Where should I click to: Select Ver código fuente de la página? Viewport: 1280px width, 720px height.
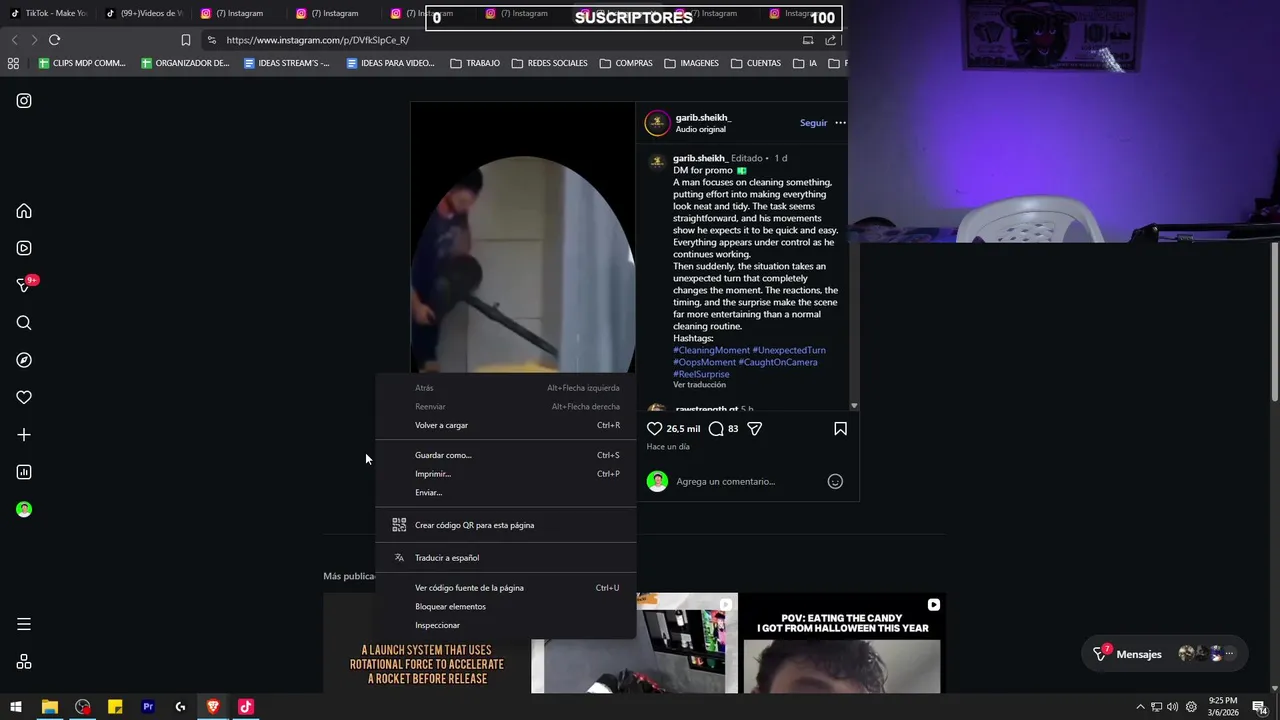point(505,588)
